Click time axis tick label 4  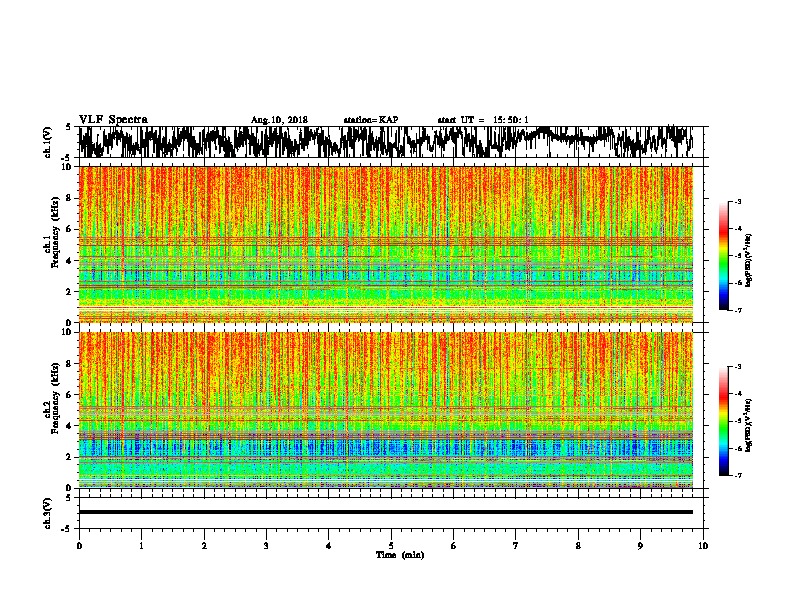(x=329, y=546)
